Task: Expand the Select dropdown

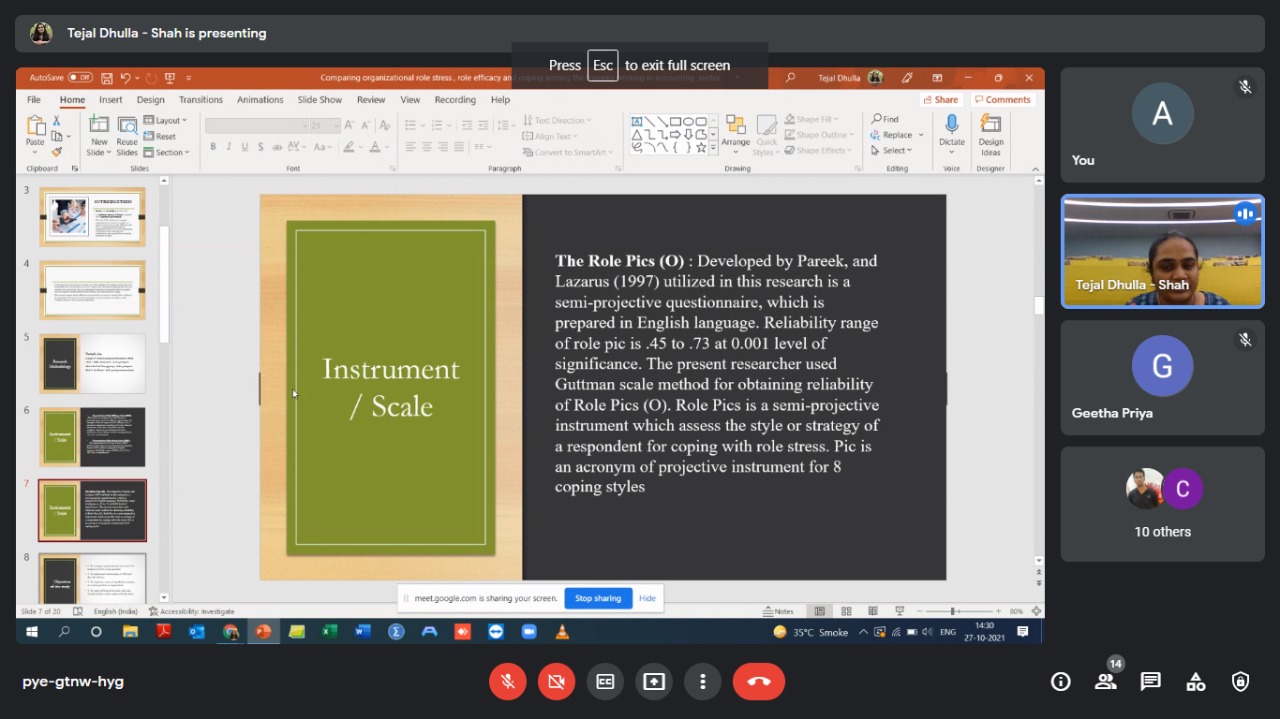Action: tap(890, 151)
